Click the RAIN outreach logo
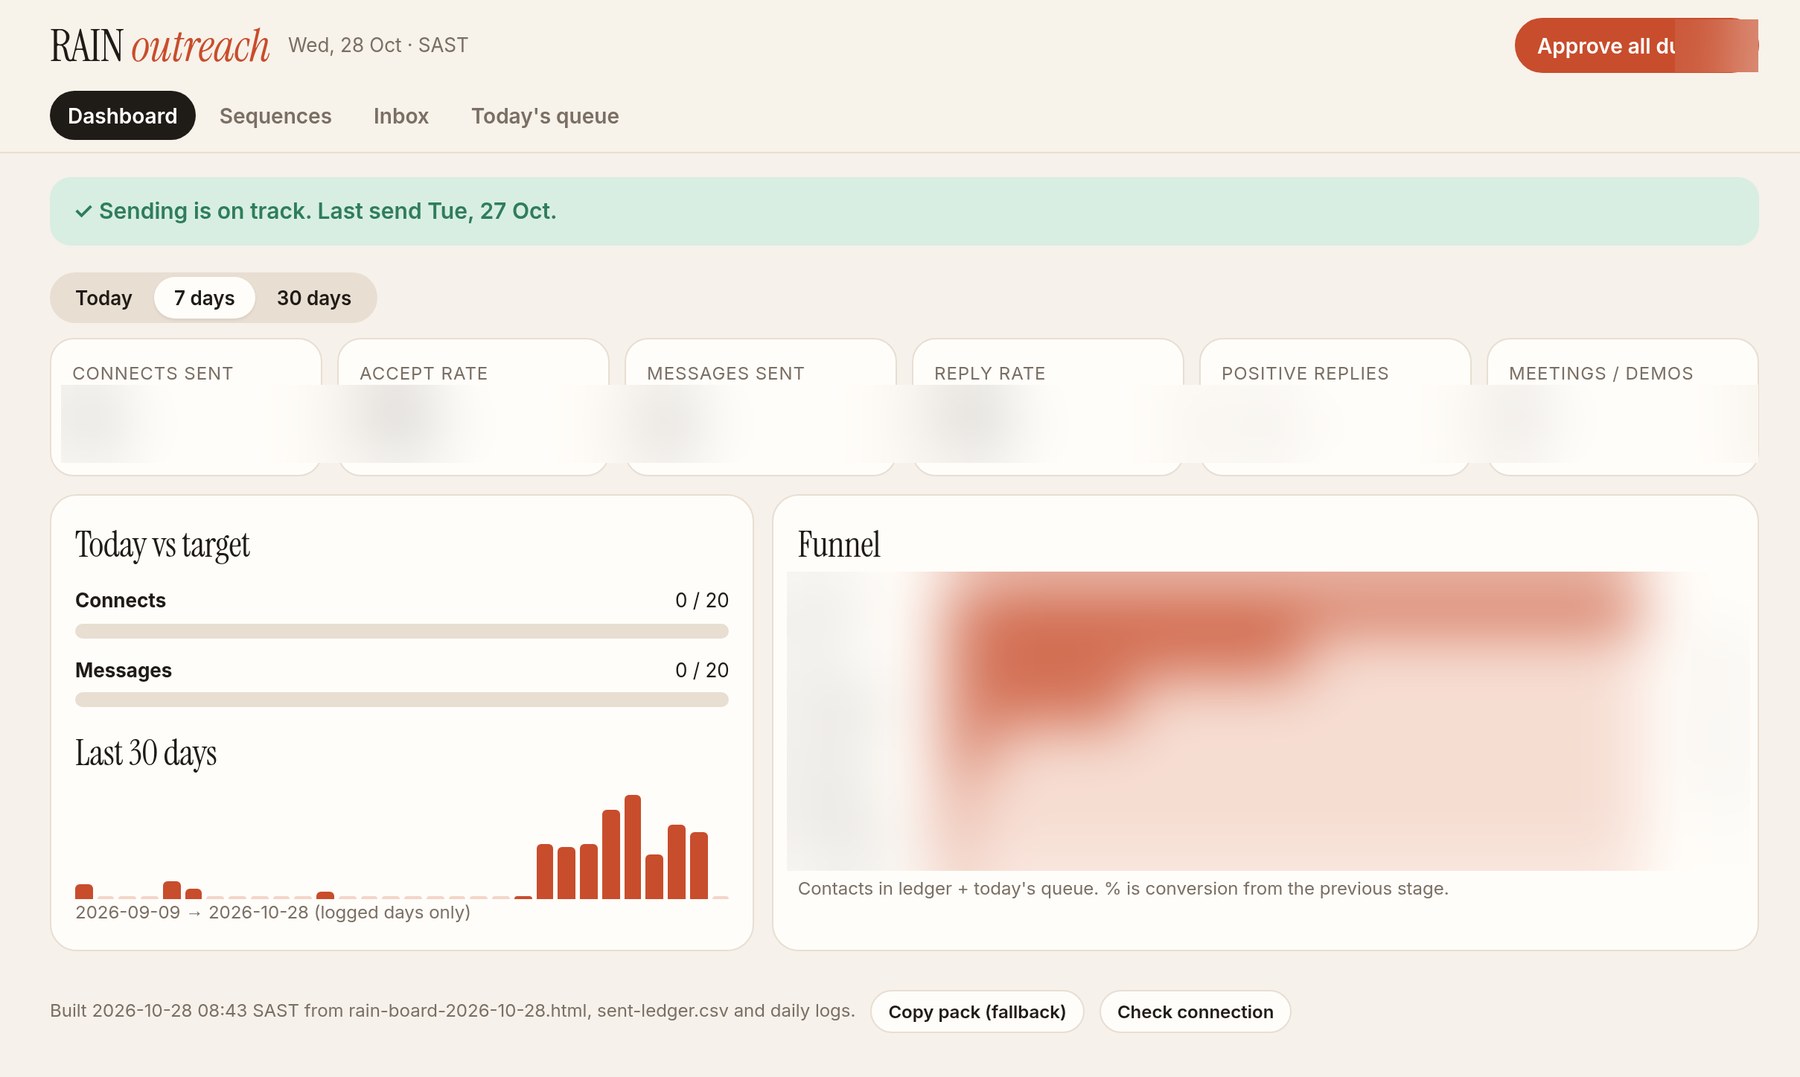 pyautogui.click(x=160, y=46)
